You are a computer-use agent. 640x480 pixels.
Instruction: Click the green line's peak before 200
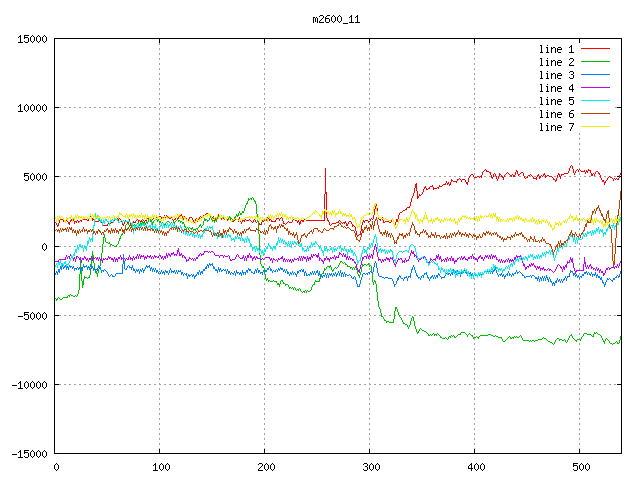pos(251,198)
